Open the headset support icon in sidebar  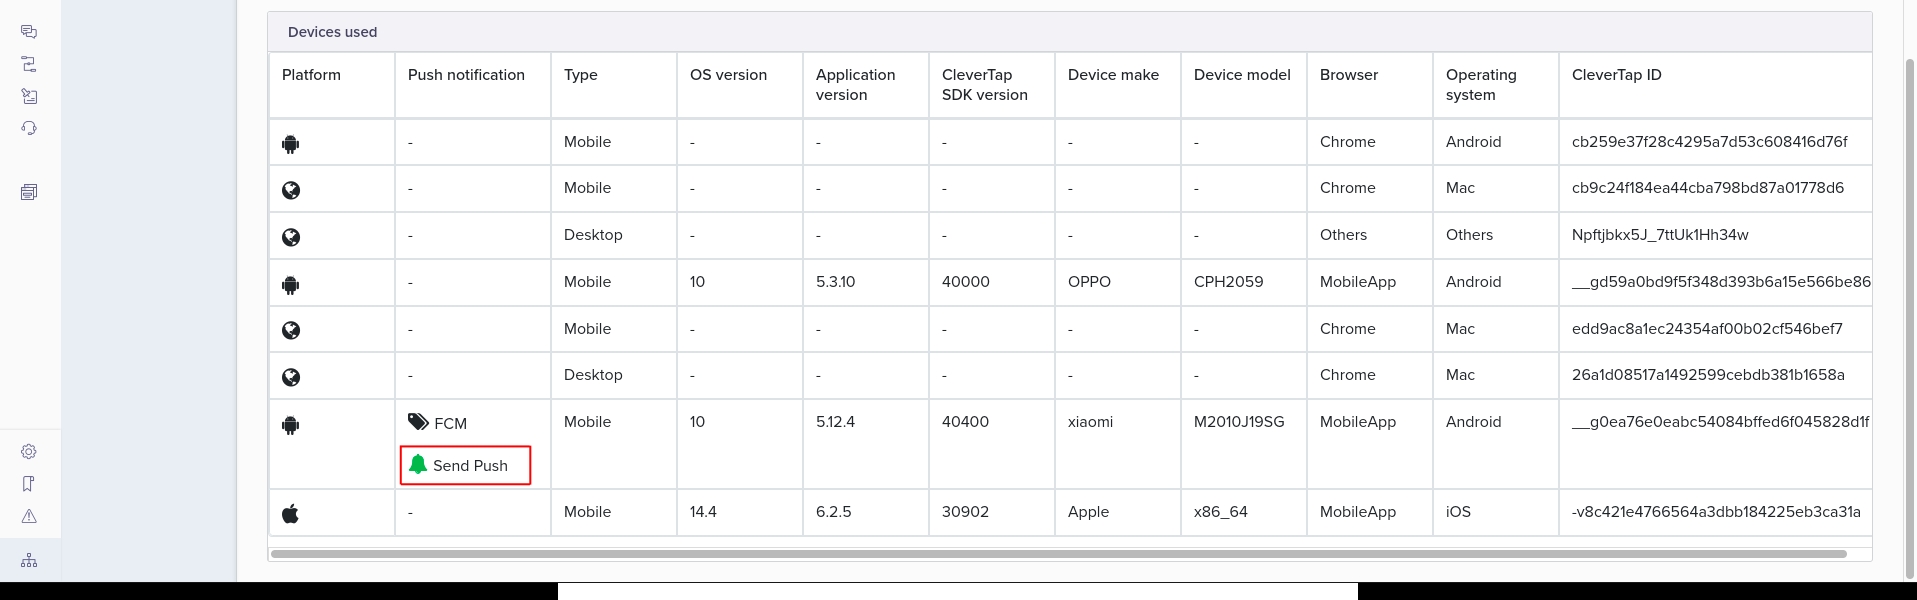coord(29,128)
